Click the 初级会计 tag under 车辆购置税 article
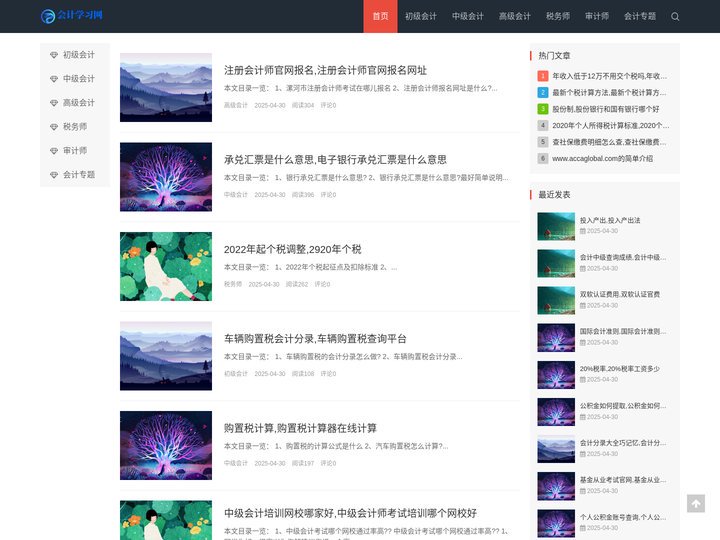 point(236,374)
